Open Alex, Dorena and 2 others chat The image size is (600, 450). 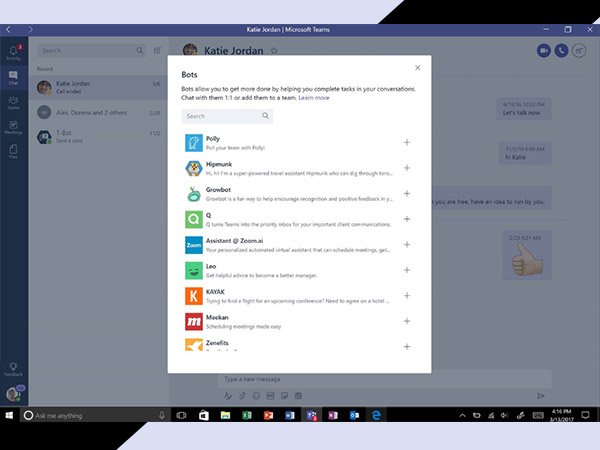[98, 112]
